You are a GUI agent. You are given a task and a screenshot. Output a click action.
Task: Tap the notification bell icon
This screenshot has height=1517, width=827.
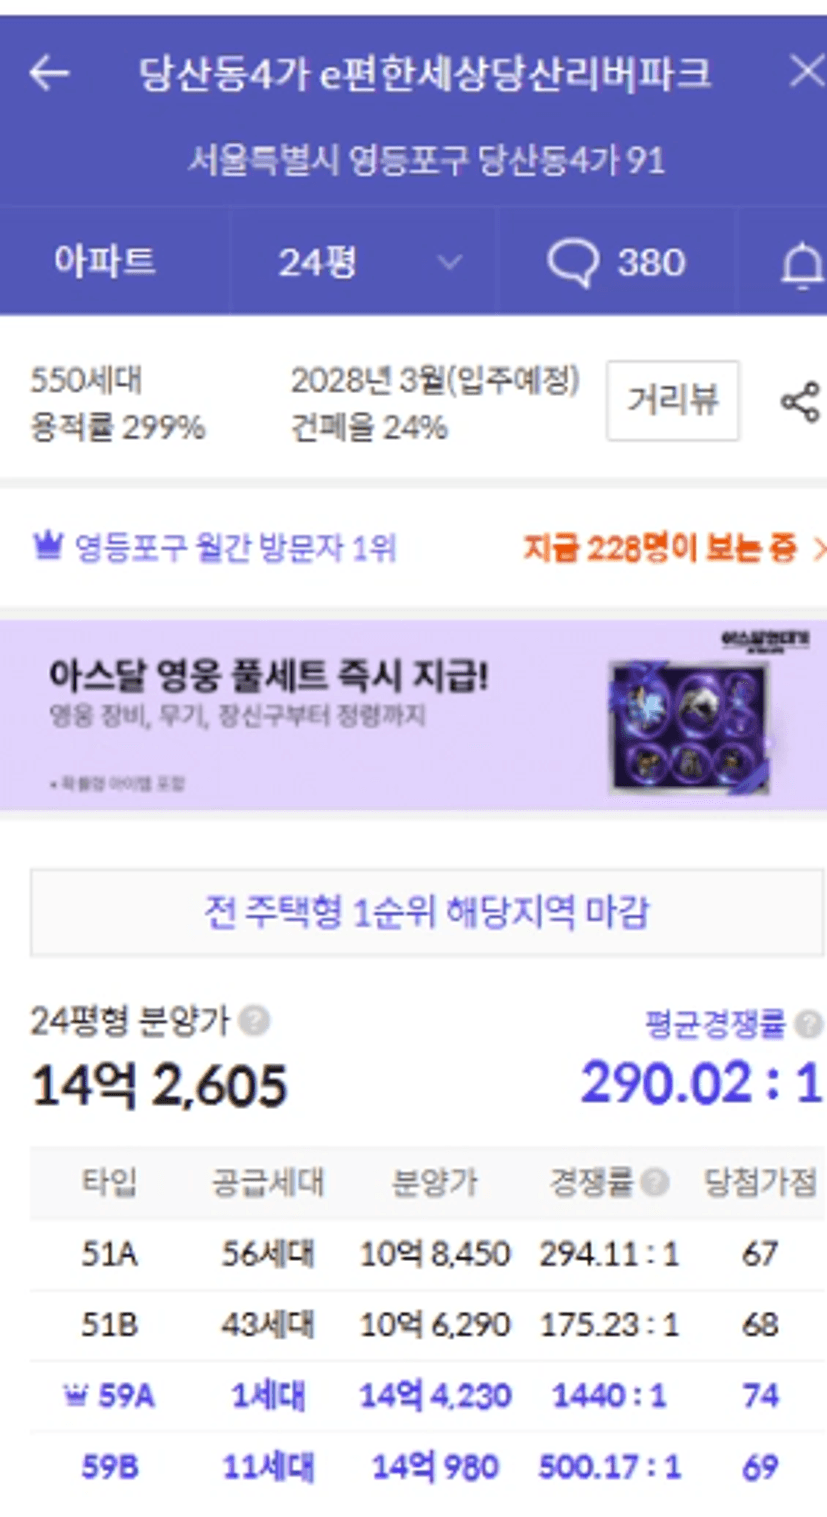click(801, 265)
